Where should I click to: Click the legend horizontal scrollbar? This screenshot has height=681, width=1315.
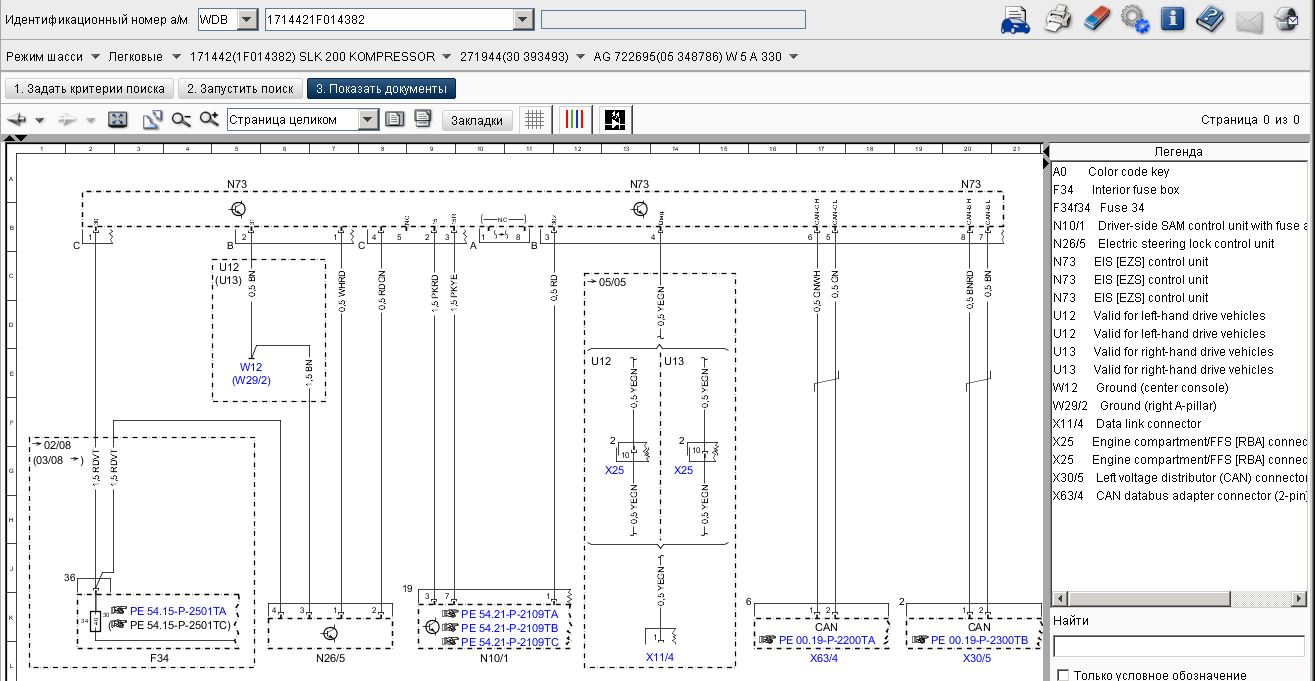click(x=1179, y=598)
